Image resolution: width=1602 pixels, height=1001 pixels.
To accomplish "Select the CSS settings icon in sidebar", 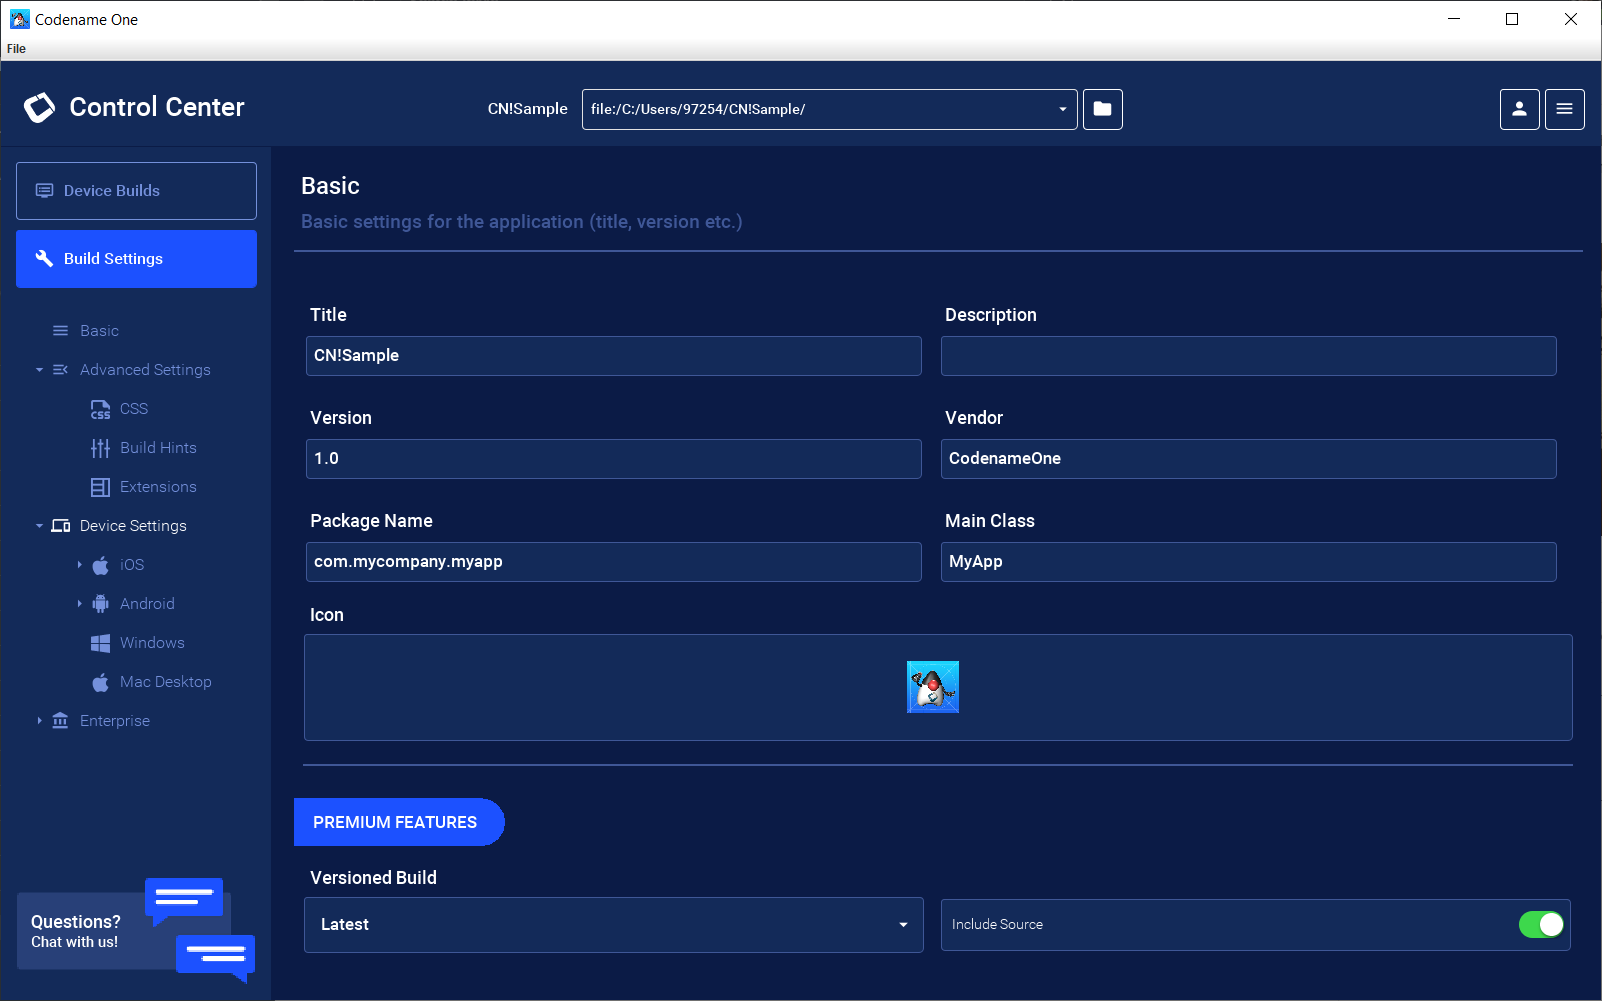I will [x=101, y=409].
